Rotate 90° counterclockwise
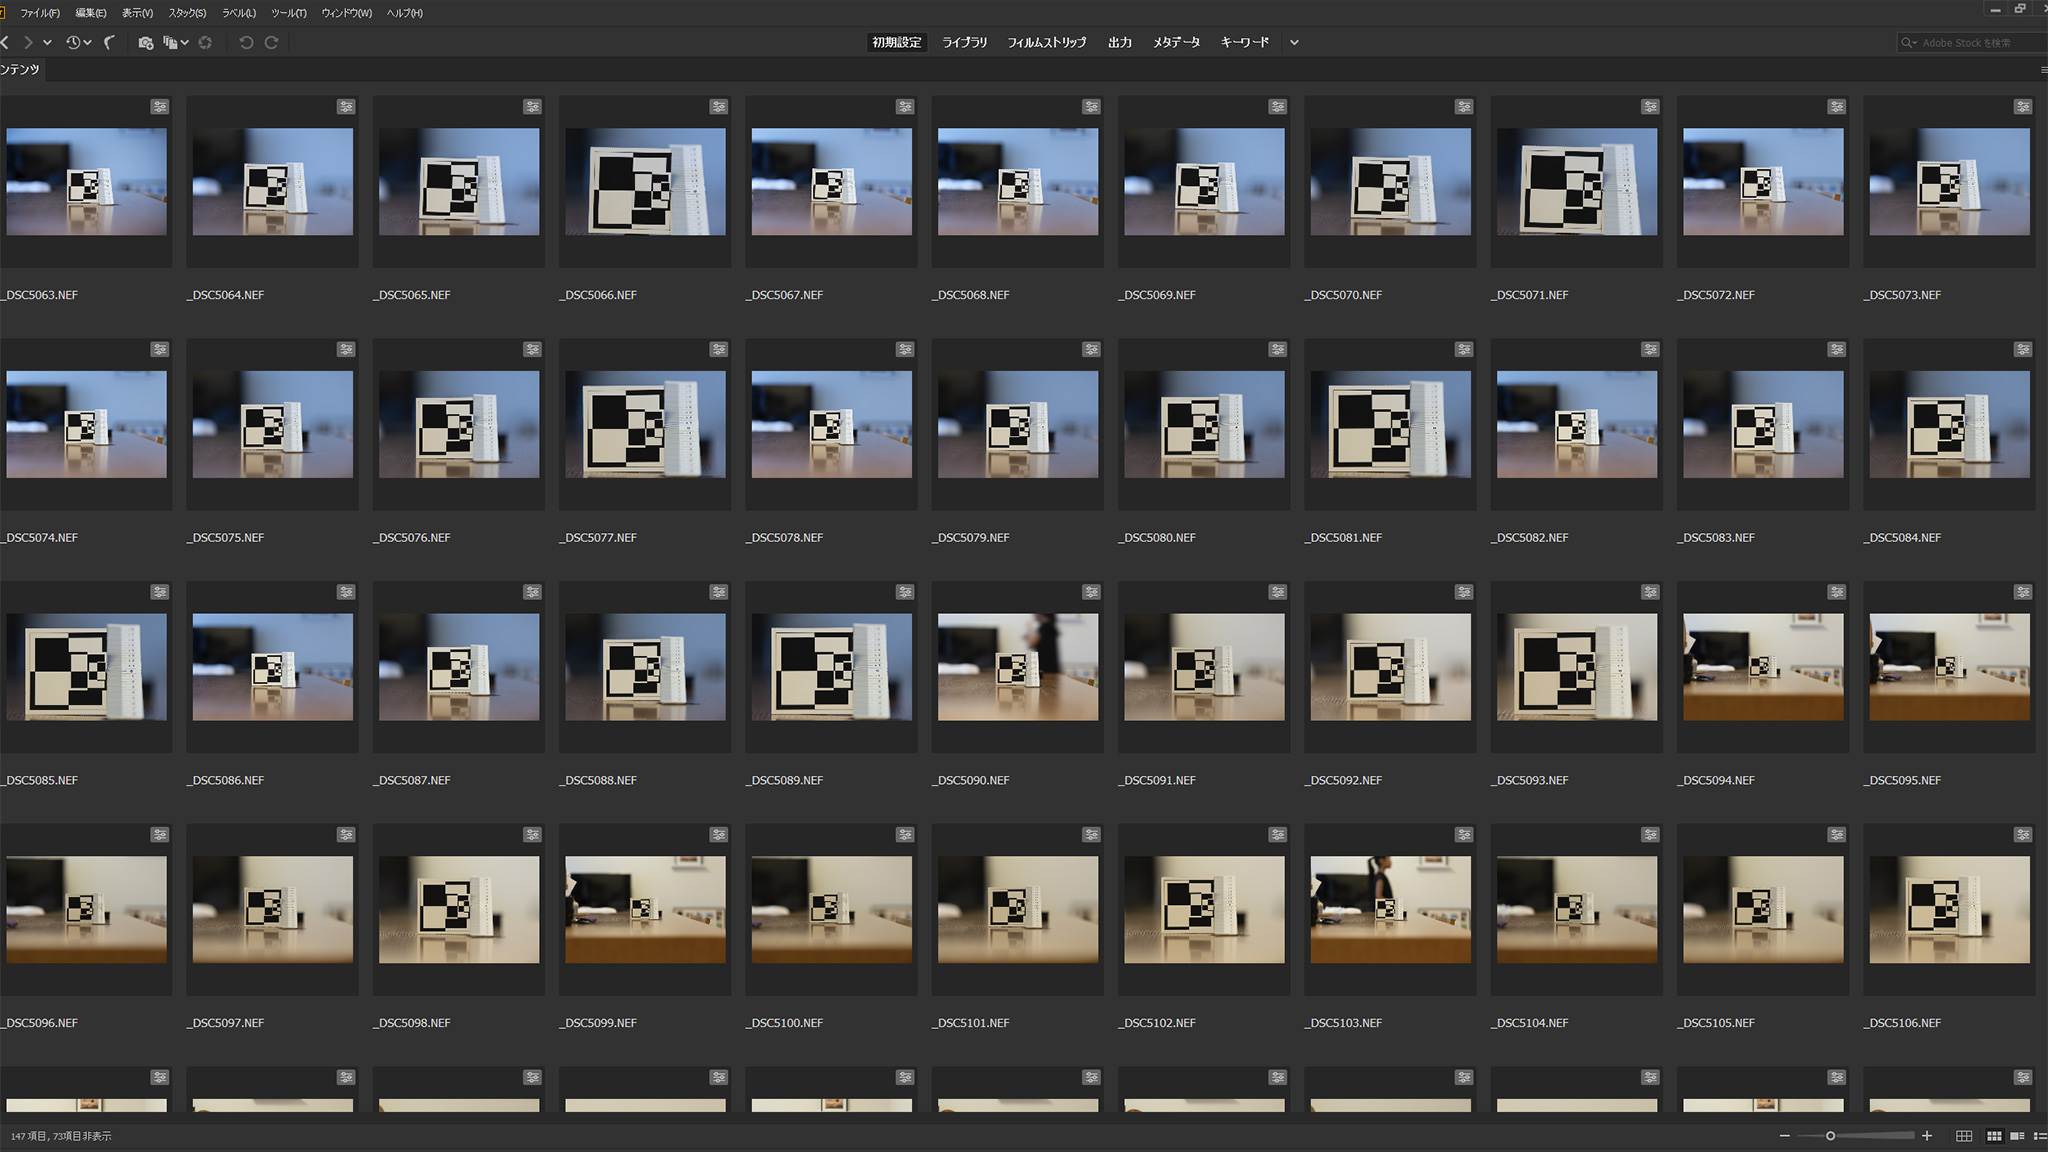Viewport: 2048px width, 1152px height. point(246,43)
